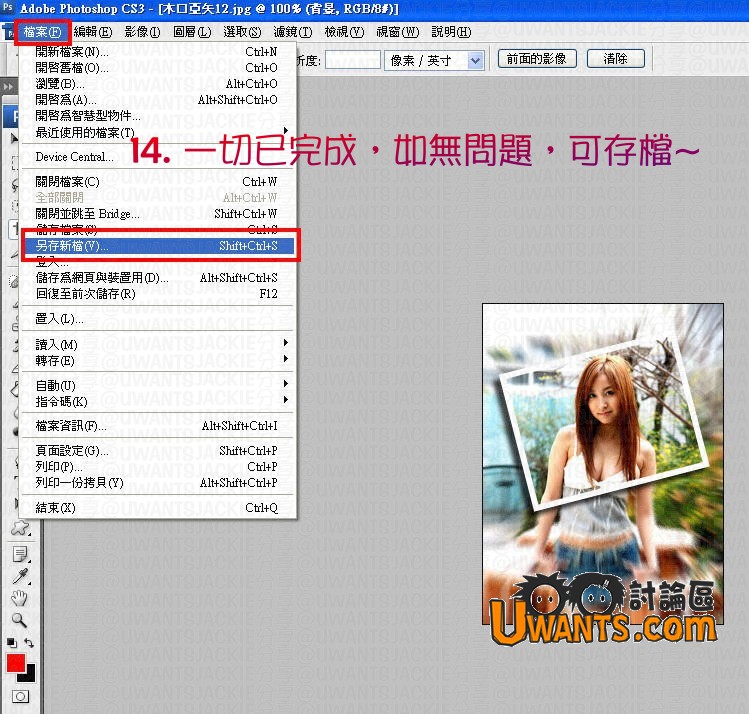Viewport: 749px width, 714px height.
Task: Expand the 轉存(E) submenu
Action: pos(157,360)
